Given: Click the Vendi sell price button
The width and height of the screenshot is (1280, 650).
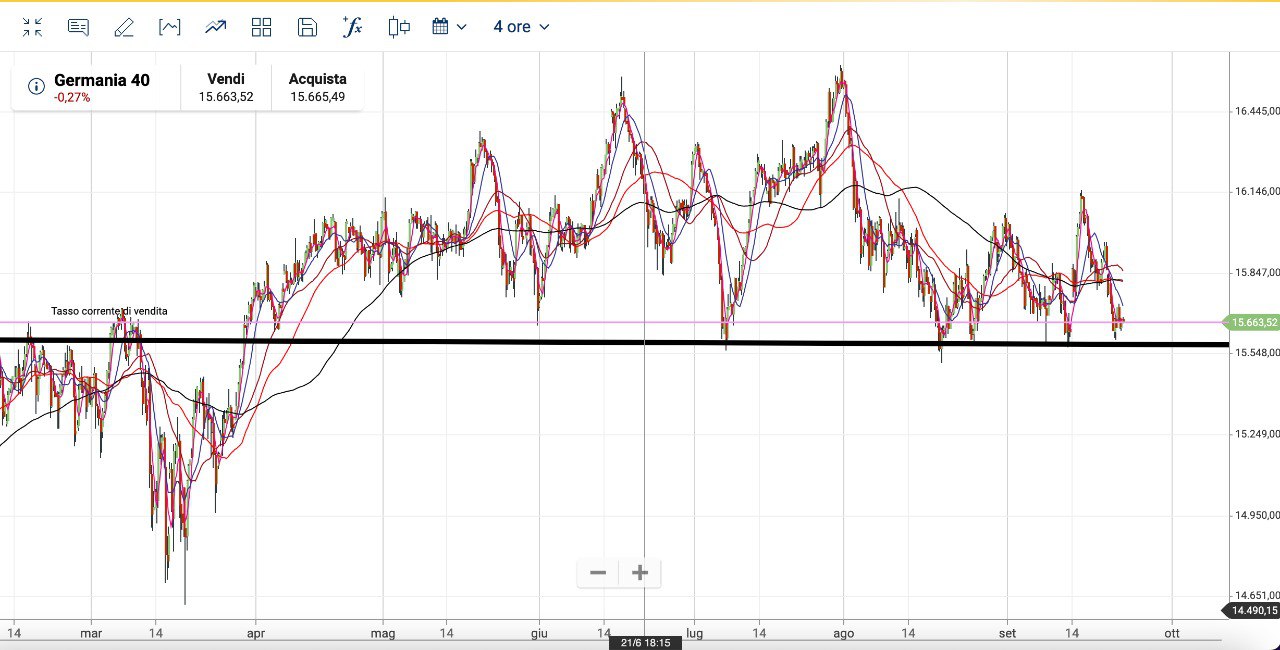Looking at the screenshot, I should 226,88.
